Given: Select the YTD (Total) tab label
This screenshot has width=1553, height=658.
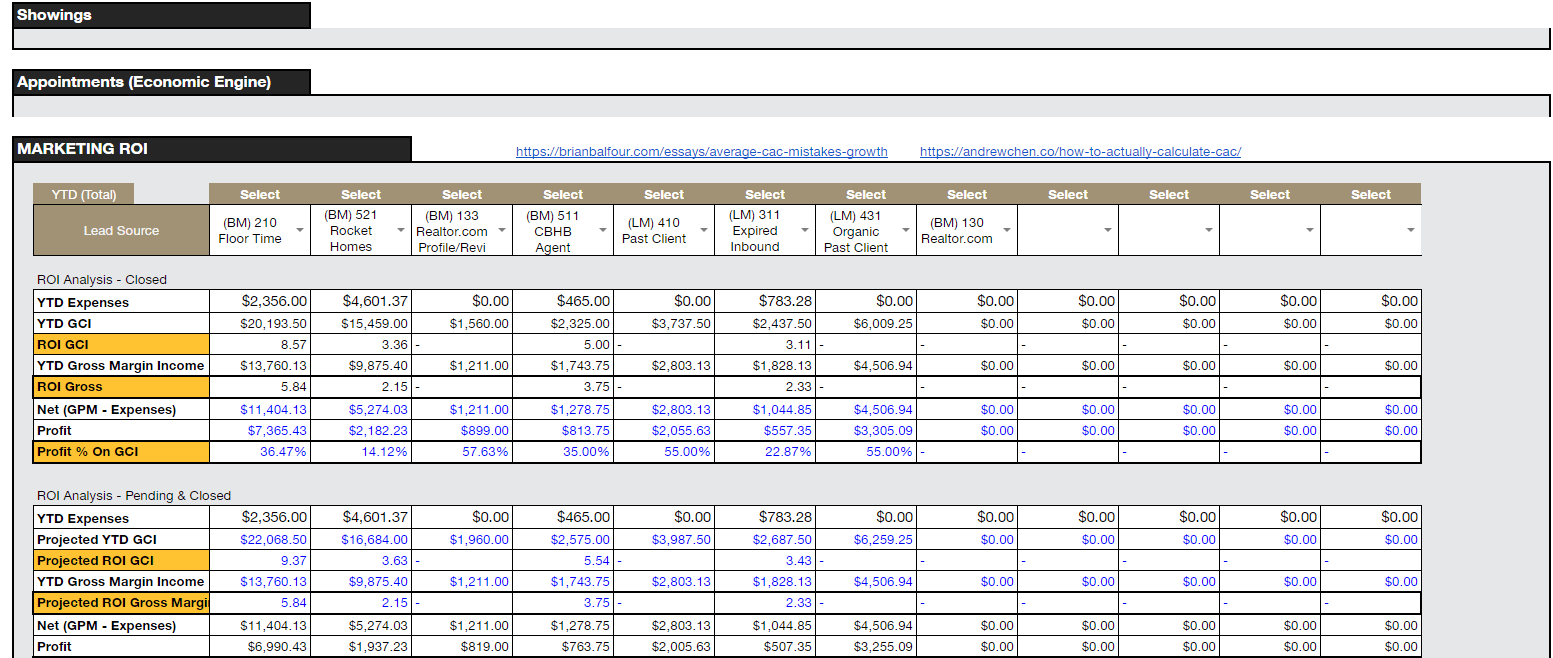Looking at the screenshot, I should click(x=81, y=193).
